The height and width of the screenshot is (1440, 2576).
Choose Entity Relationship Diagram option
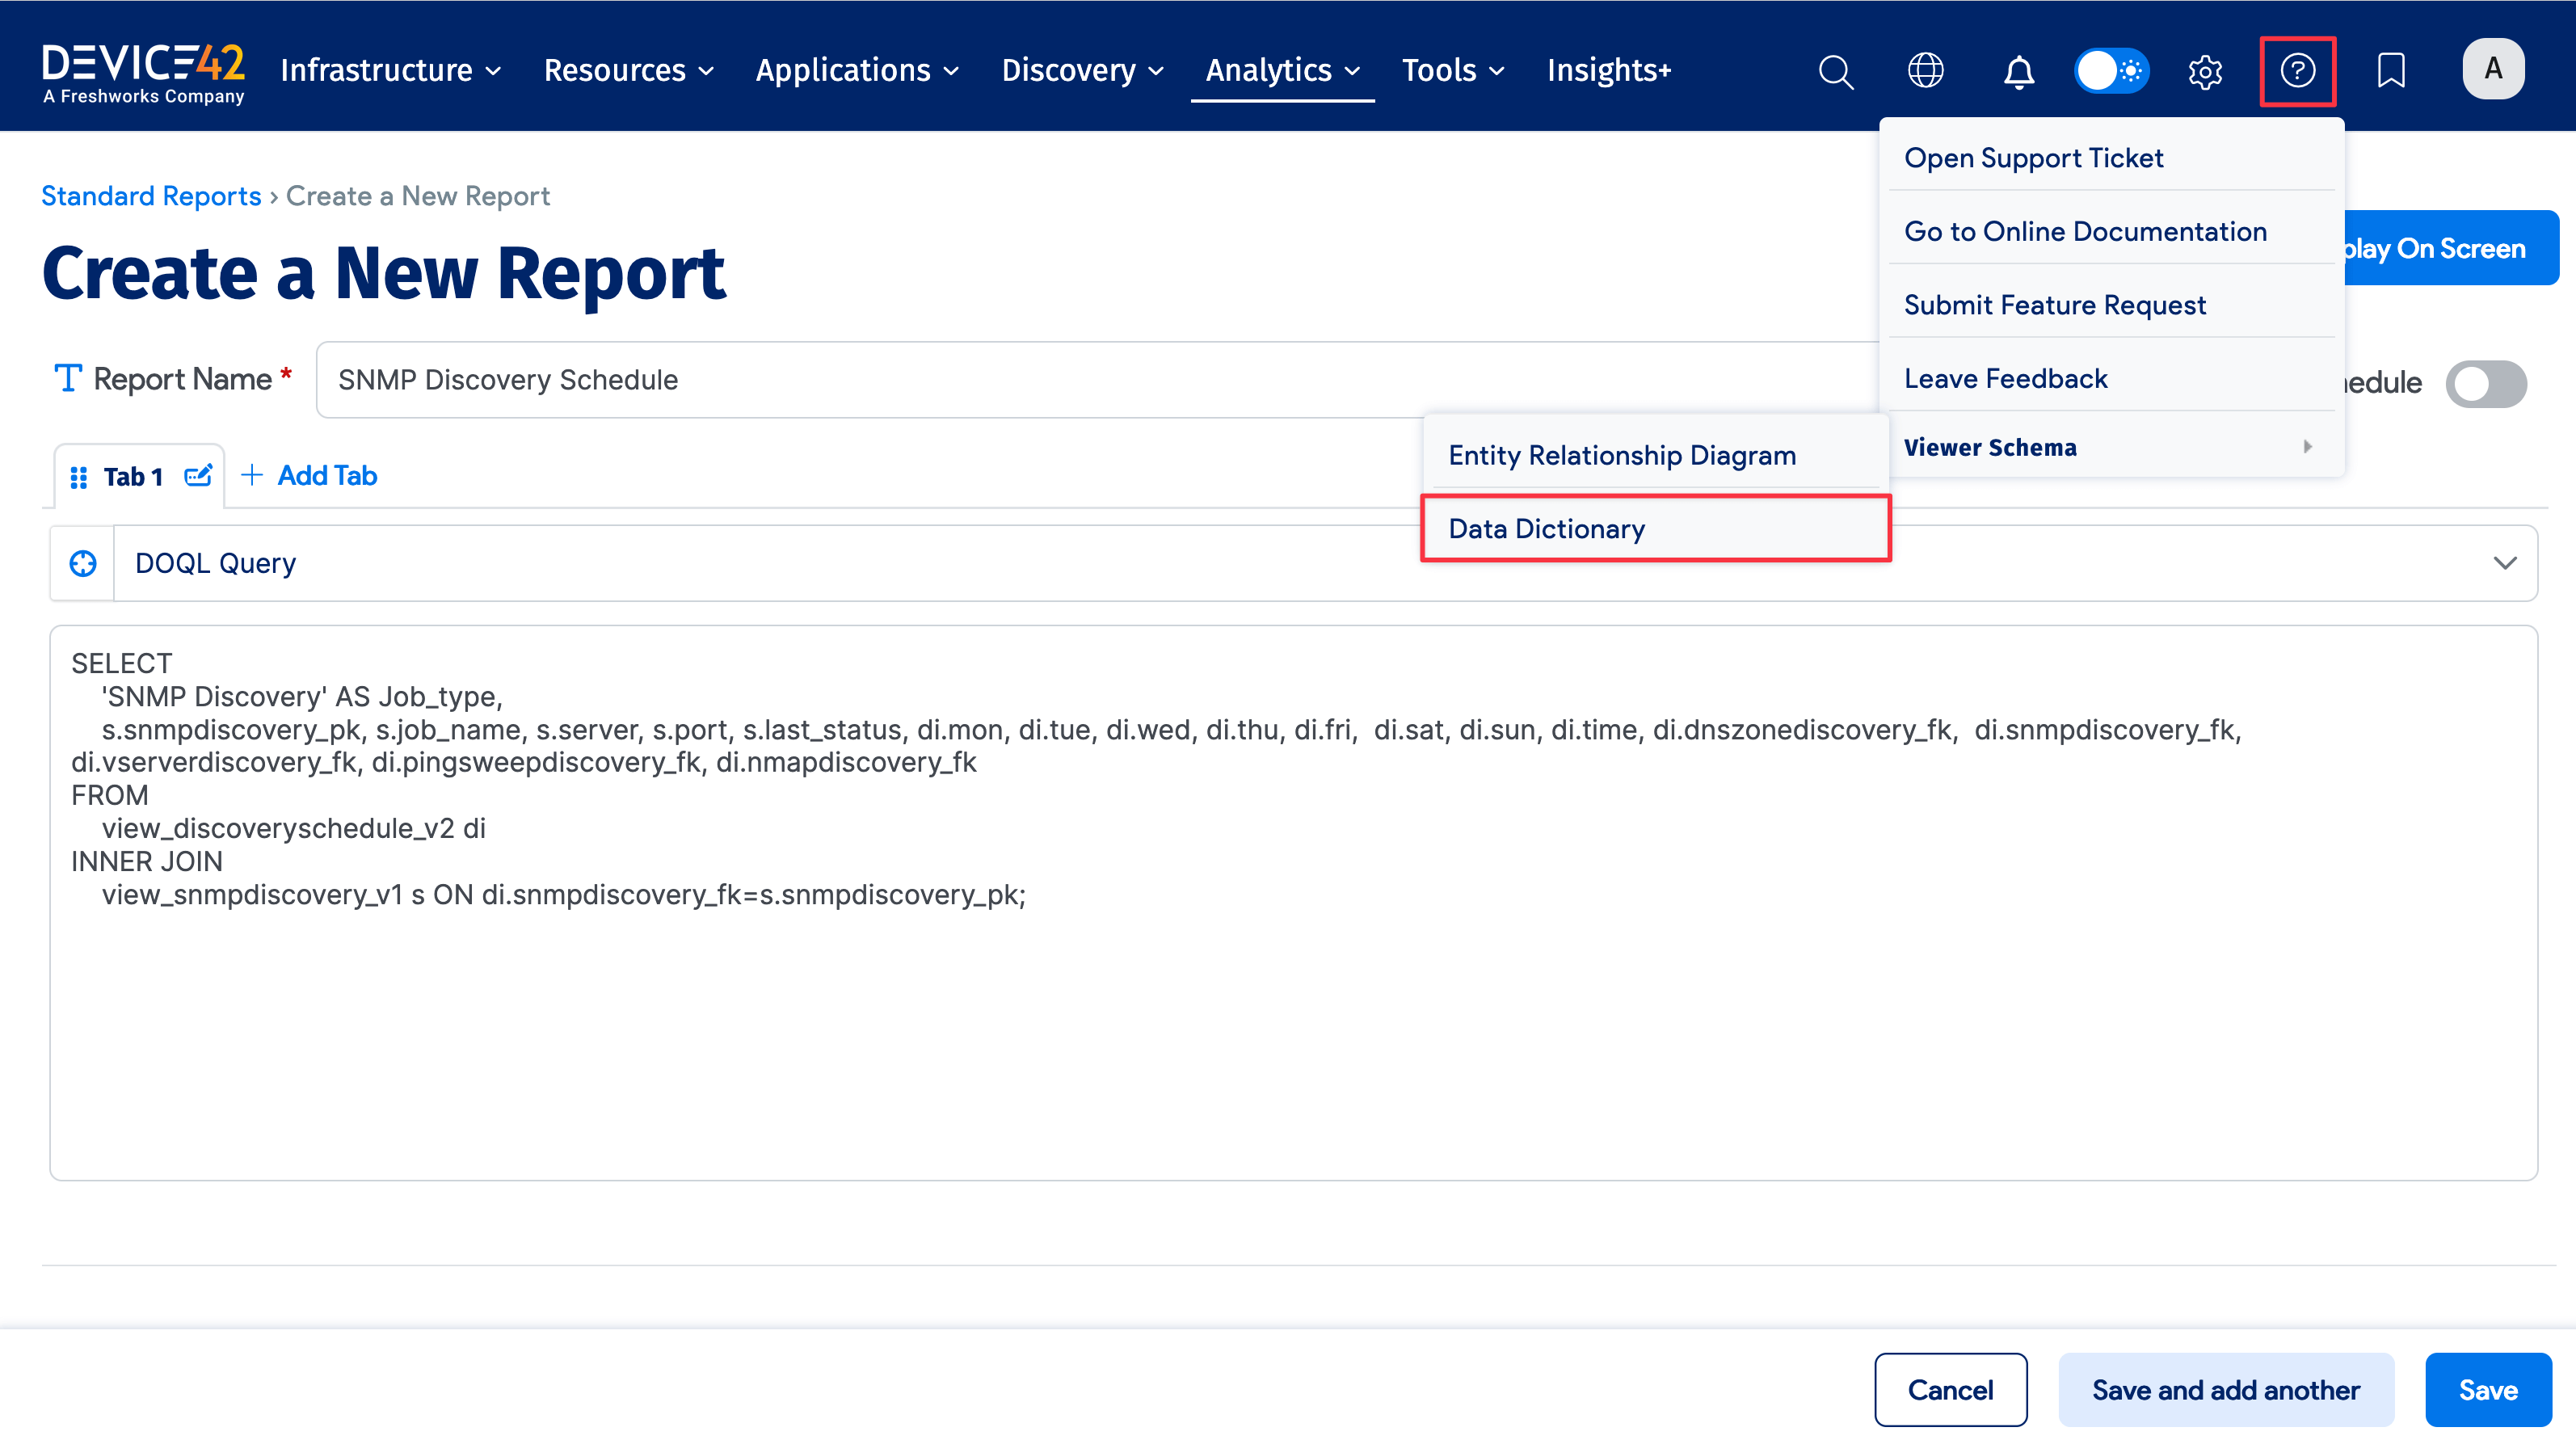pos(1621,455)
